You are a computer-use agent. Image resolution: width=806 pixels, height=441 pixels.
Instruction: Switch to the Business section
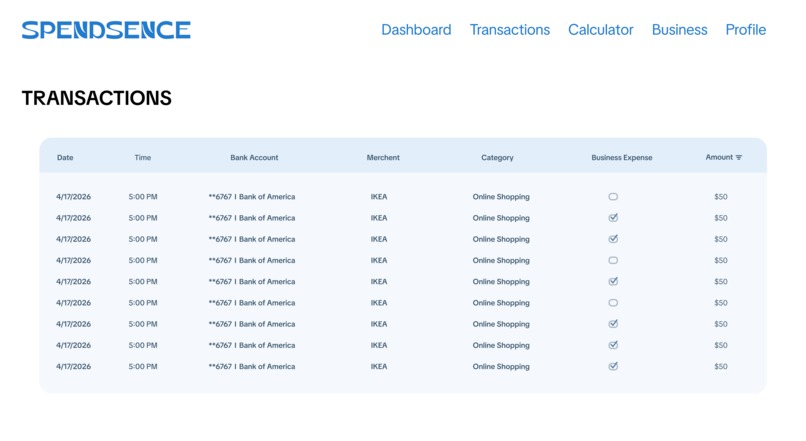coord(680,30)
